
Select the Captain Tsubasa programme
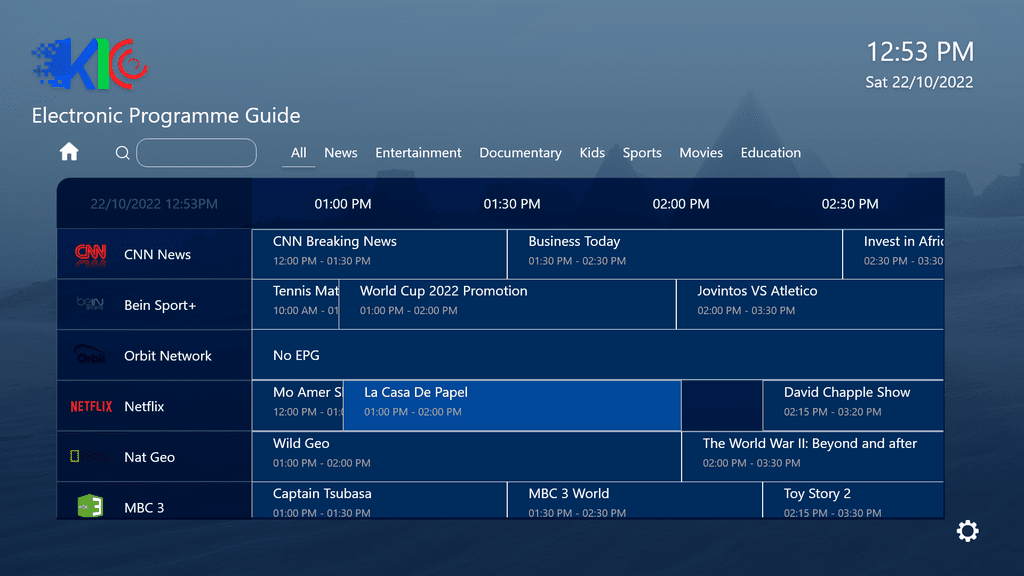379,501
